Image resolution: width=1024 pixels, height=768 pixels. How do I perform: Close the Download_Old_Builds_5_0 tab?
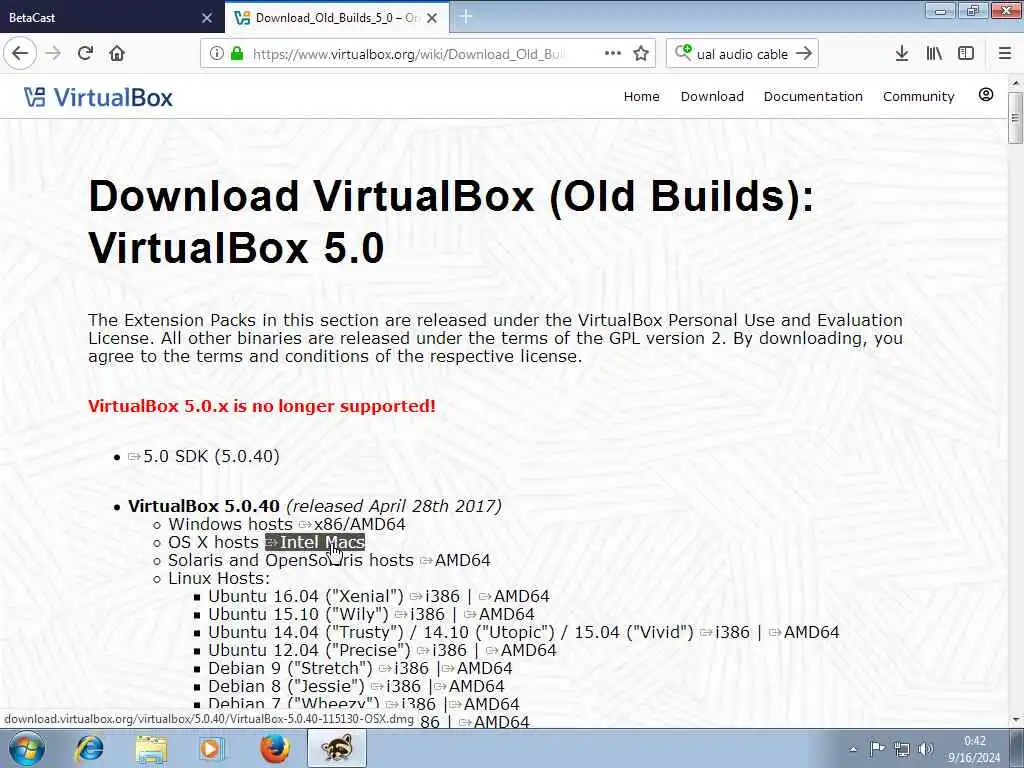point(432,18)
